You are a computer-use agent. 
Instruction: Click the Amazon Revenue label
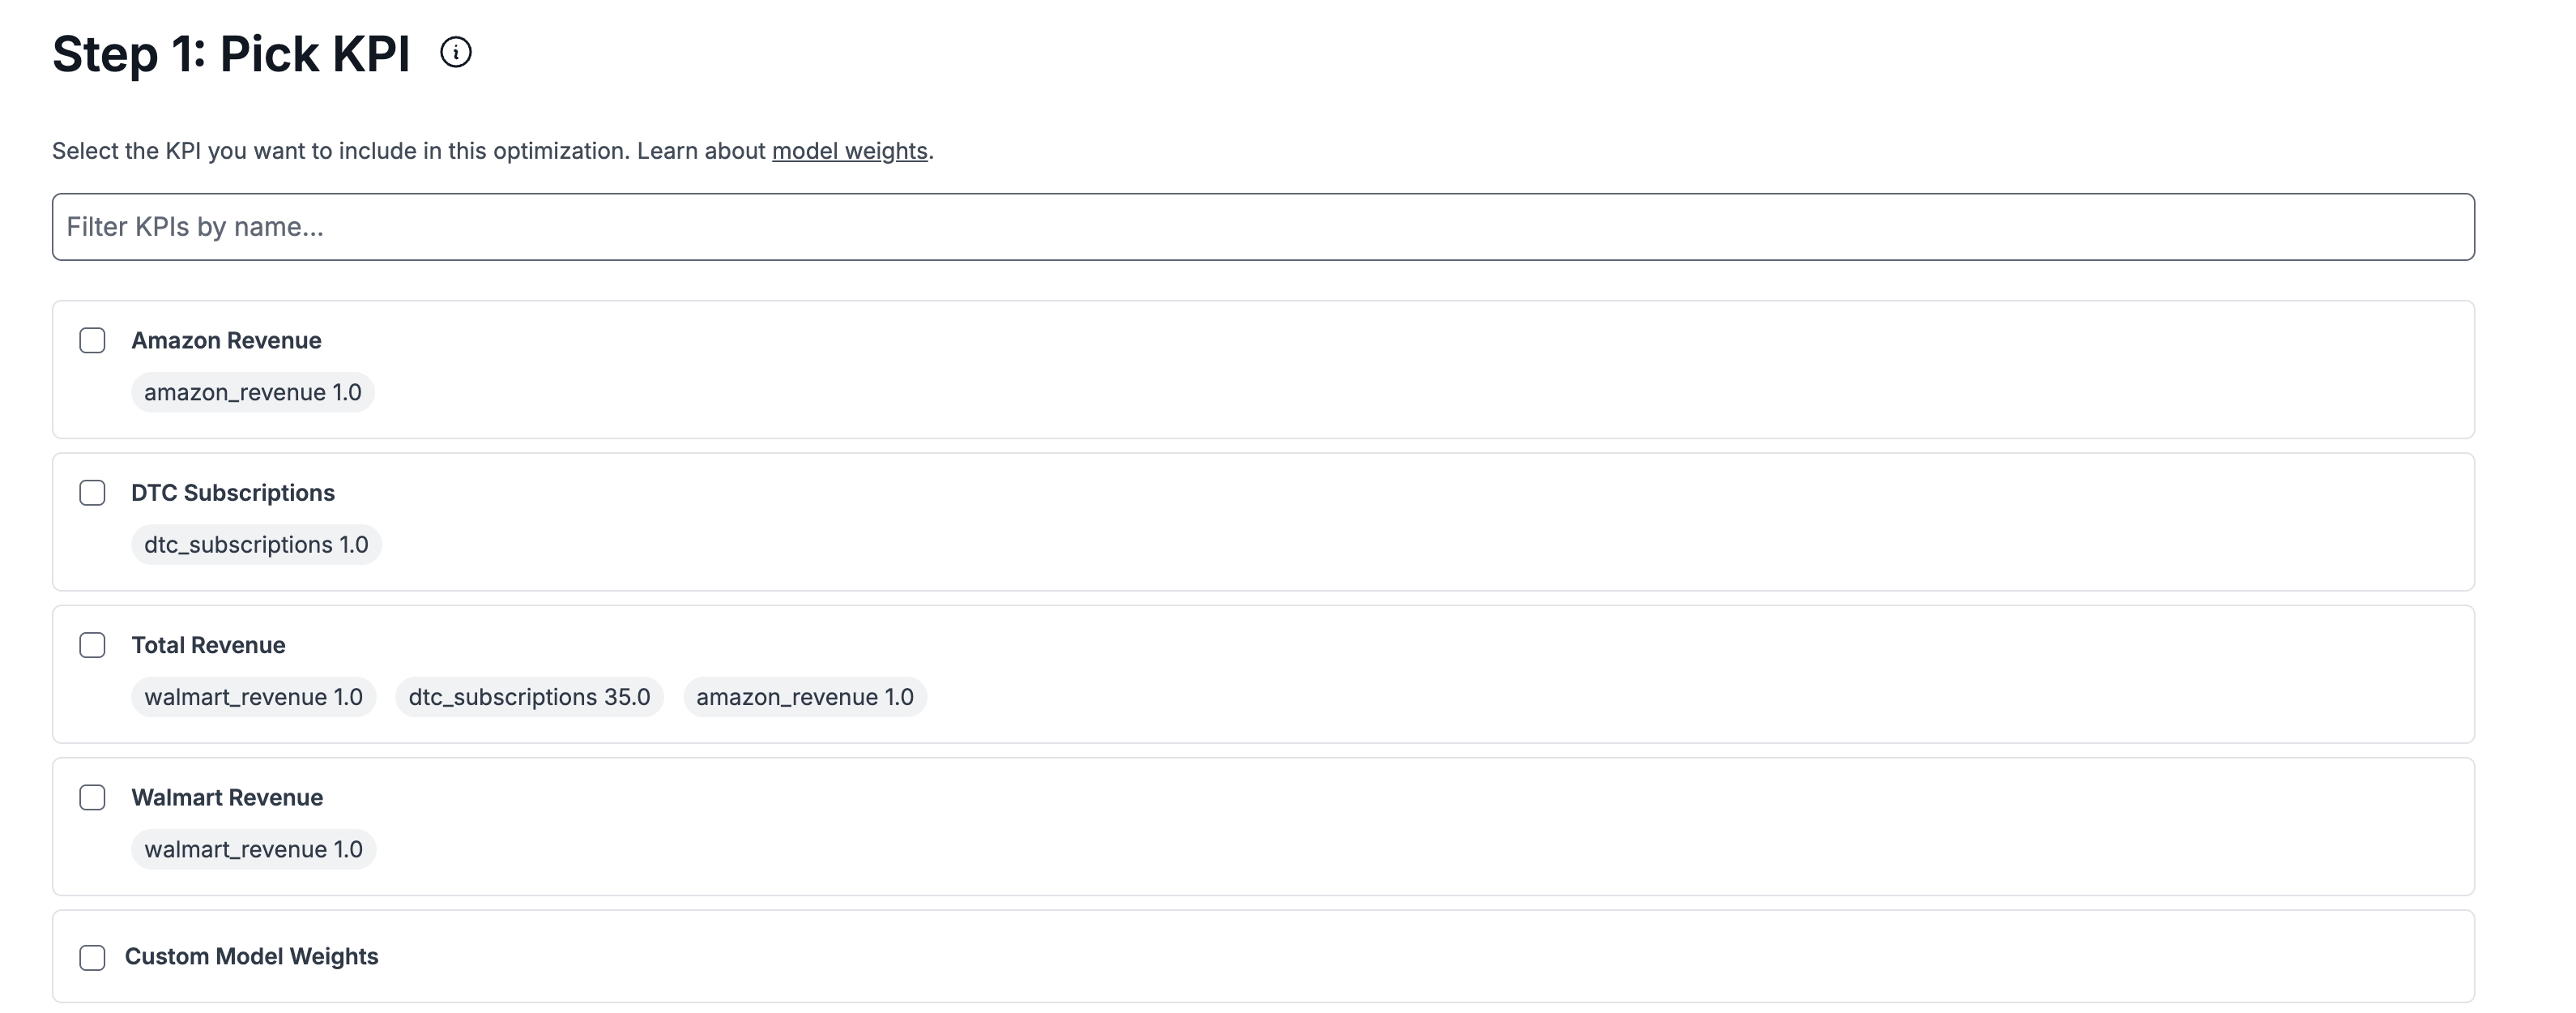(226, 340)
